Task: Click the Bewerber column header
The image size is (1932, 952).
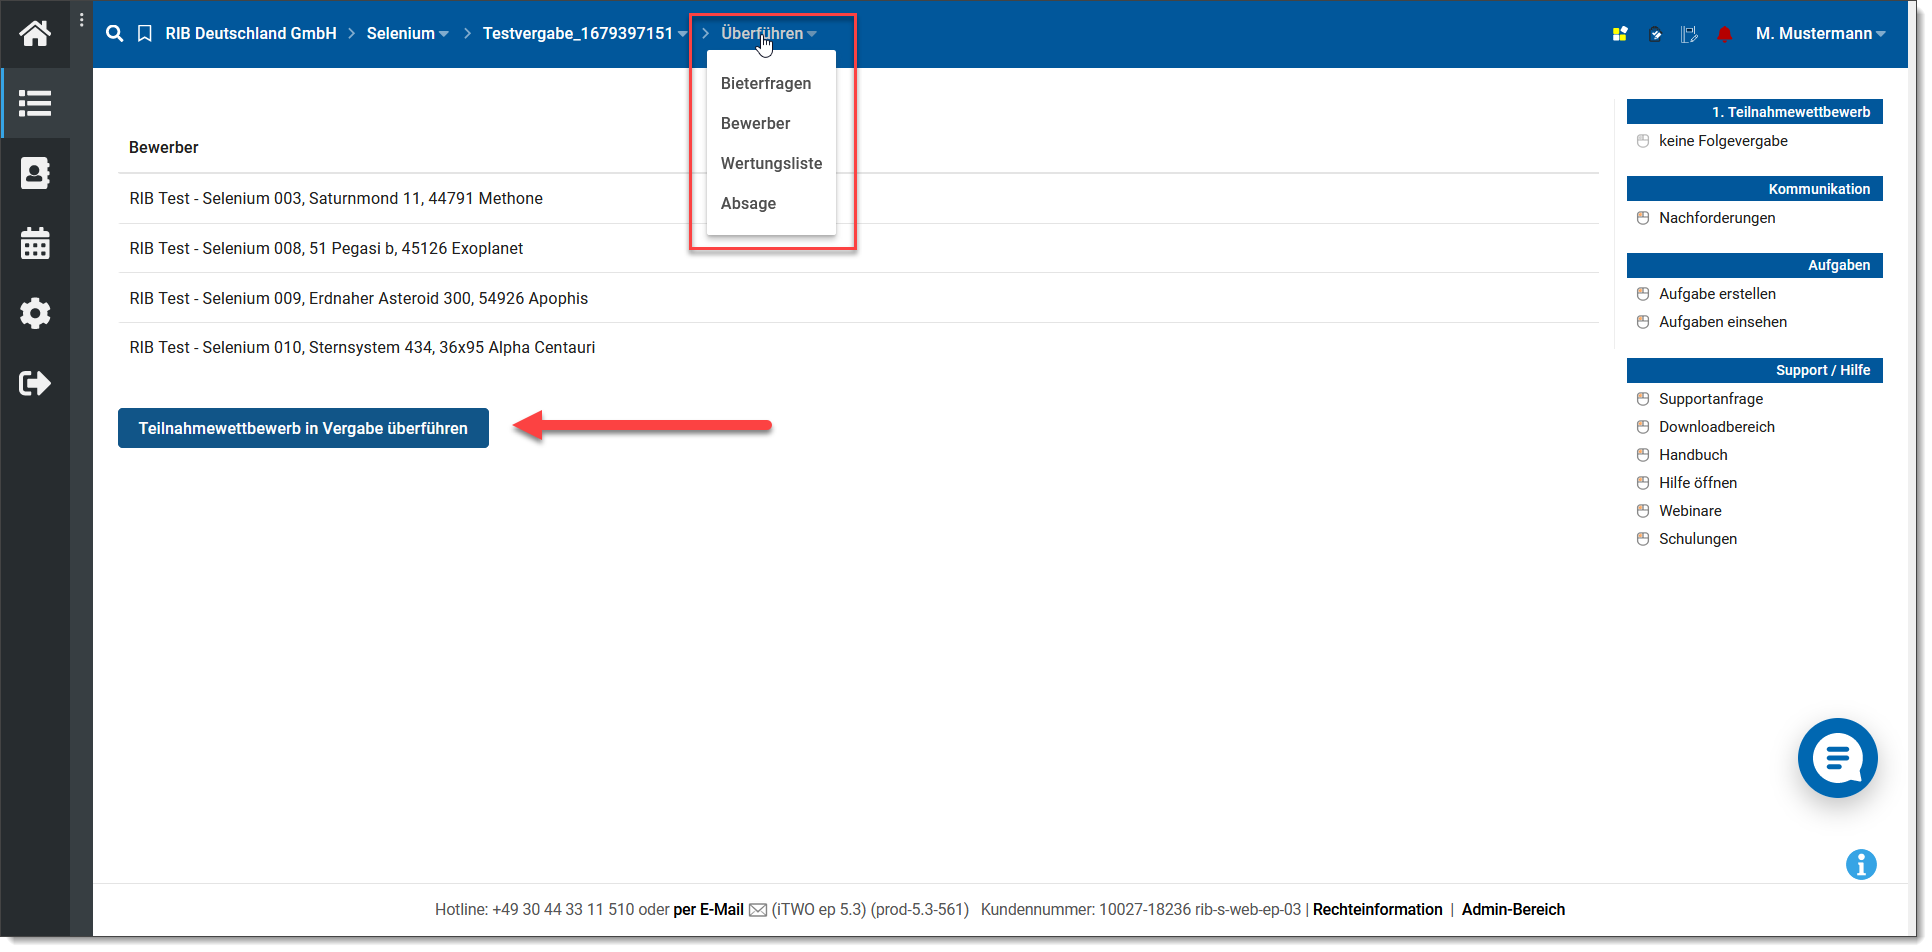Action: pos(164,148)
